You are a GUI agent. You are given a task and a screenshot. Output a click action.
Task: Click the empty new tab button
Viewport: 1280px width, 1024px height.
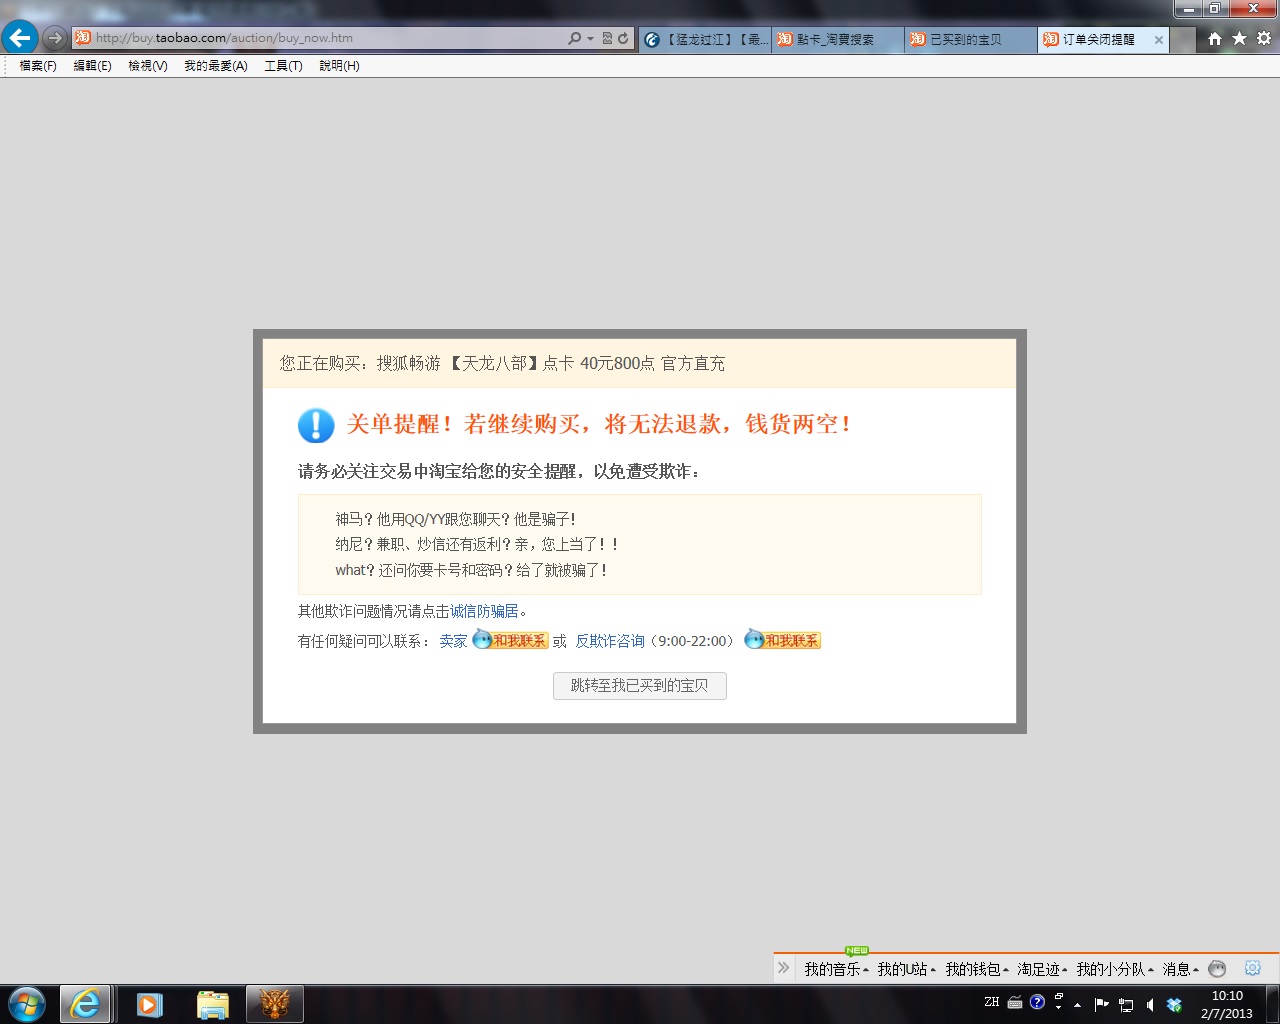(1183, 39)
